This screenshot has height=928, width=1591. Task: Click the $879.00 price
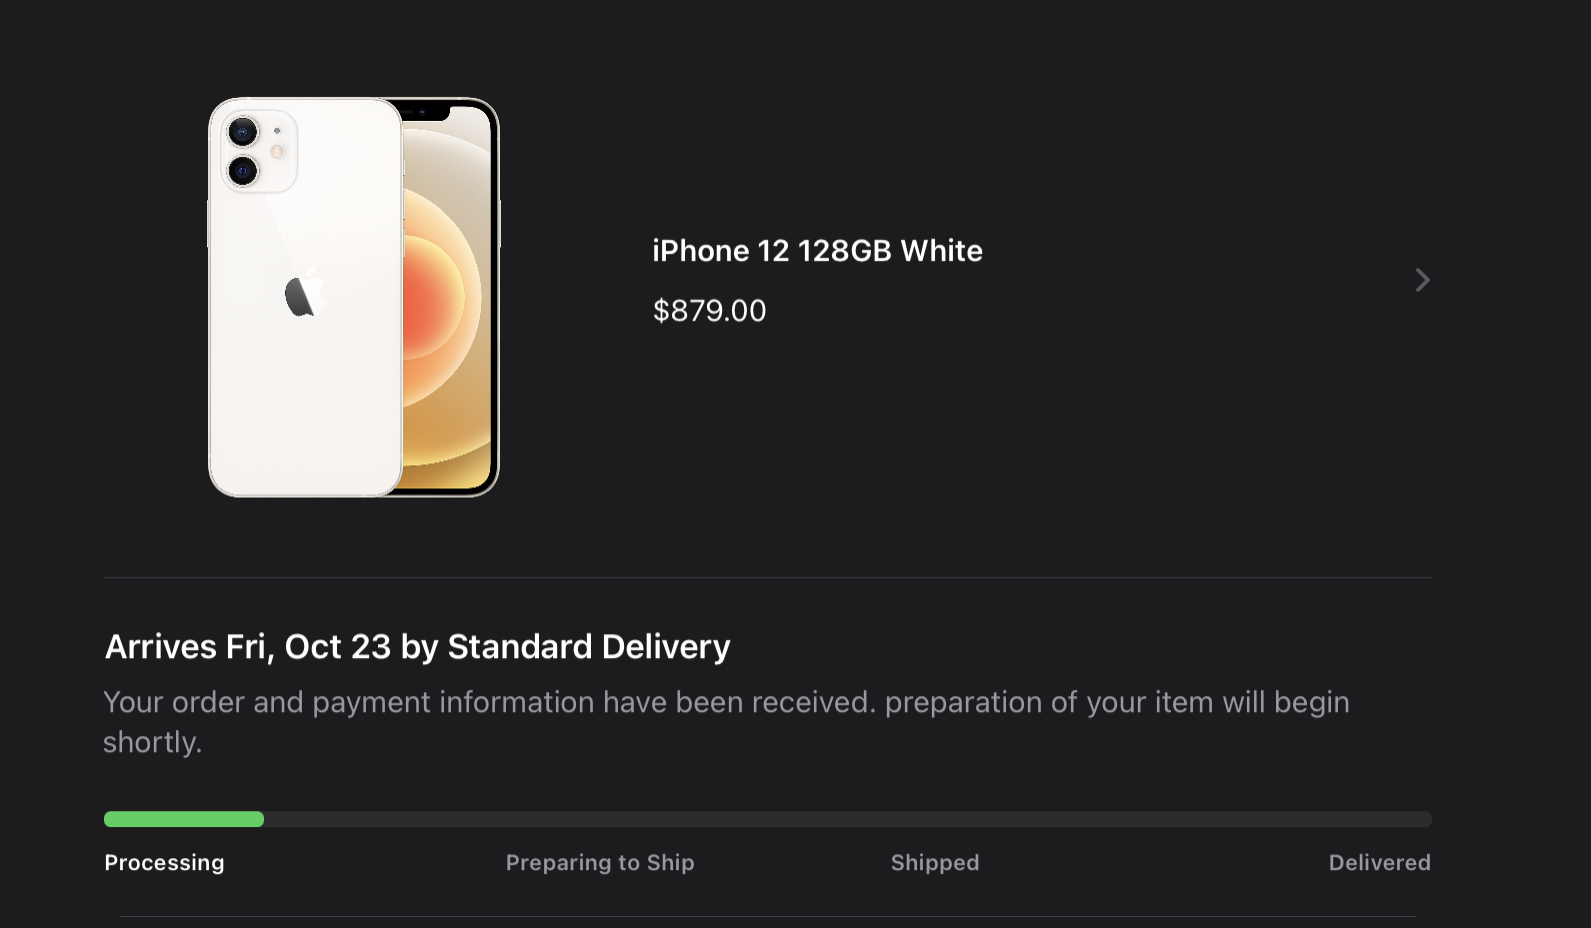tap(709, 311)
